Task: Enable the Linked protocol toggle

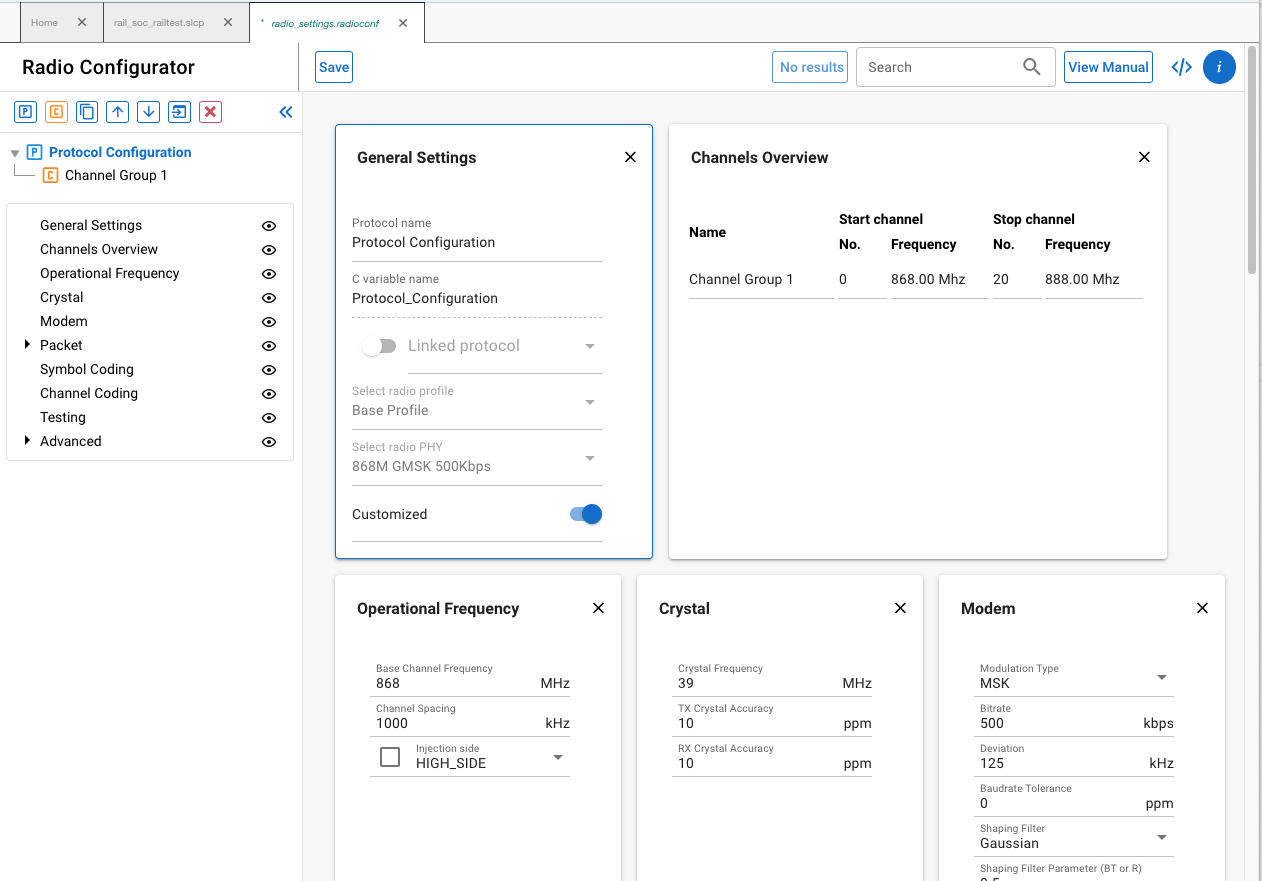Action: [379, 345]
